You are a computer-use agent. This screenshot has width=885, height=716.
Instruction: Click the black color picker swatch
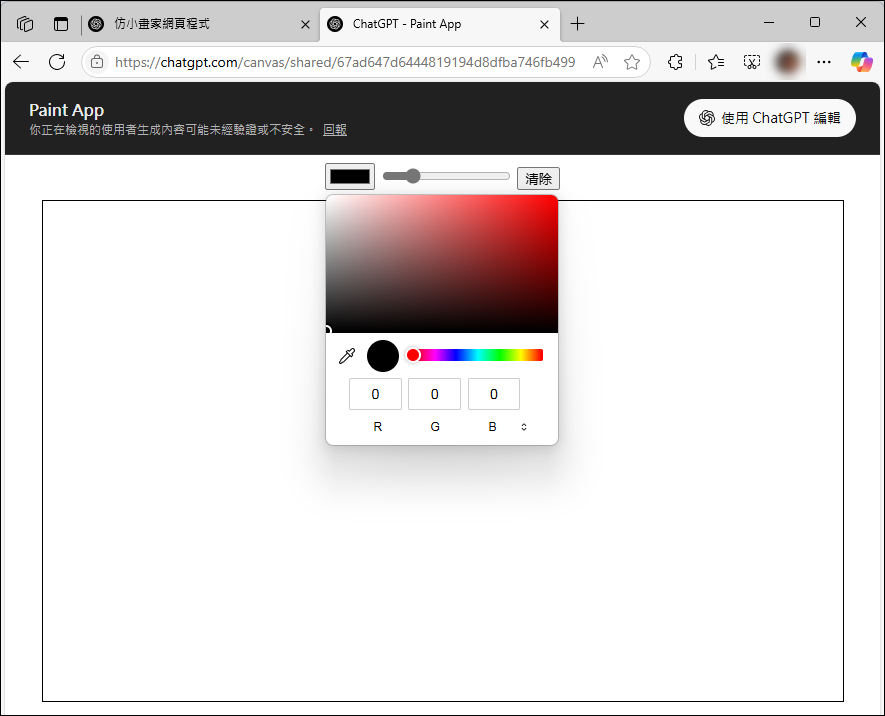pos(350,177)
